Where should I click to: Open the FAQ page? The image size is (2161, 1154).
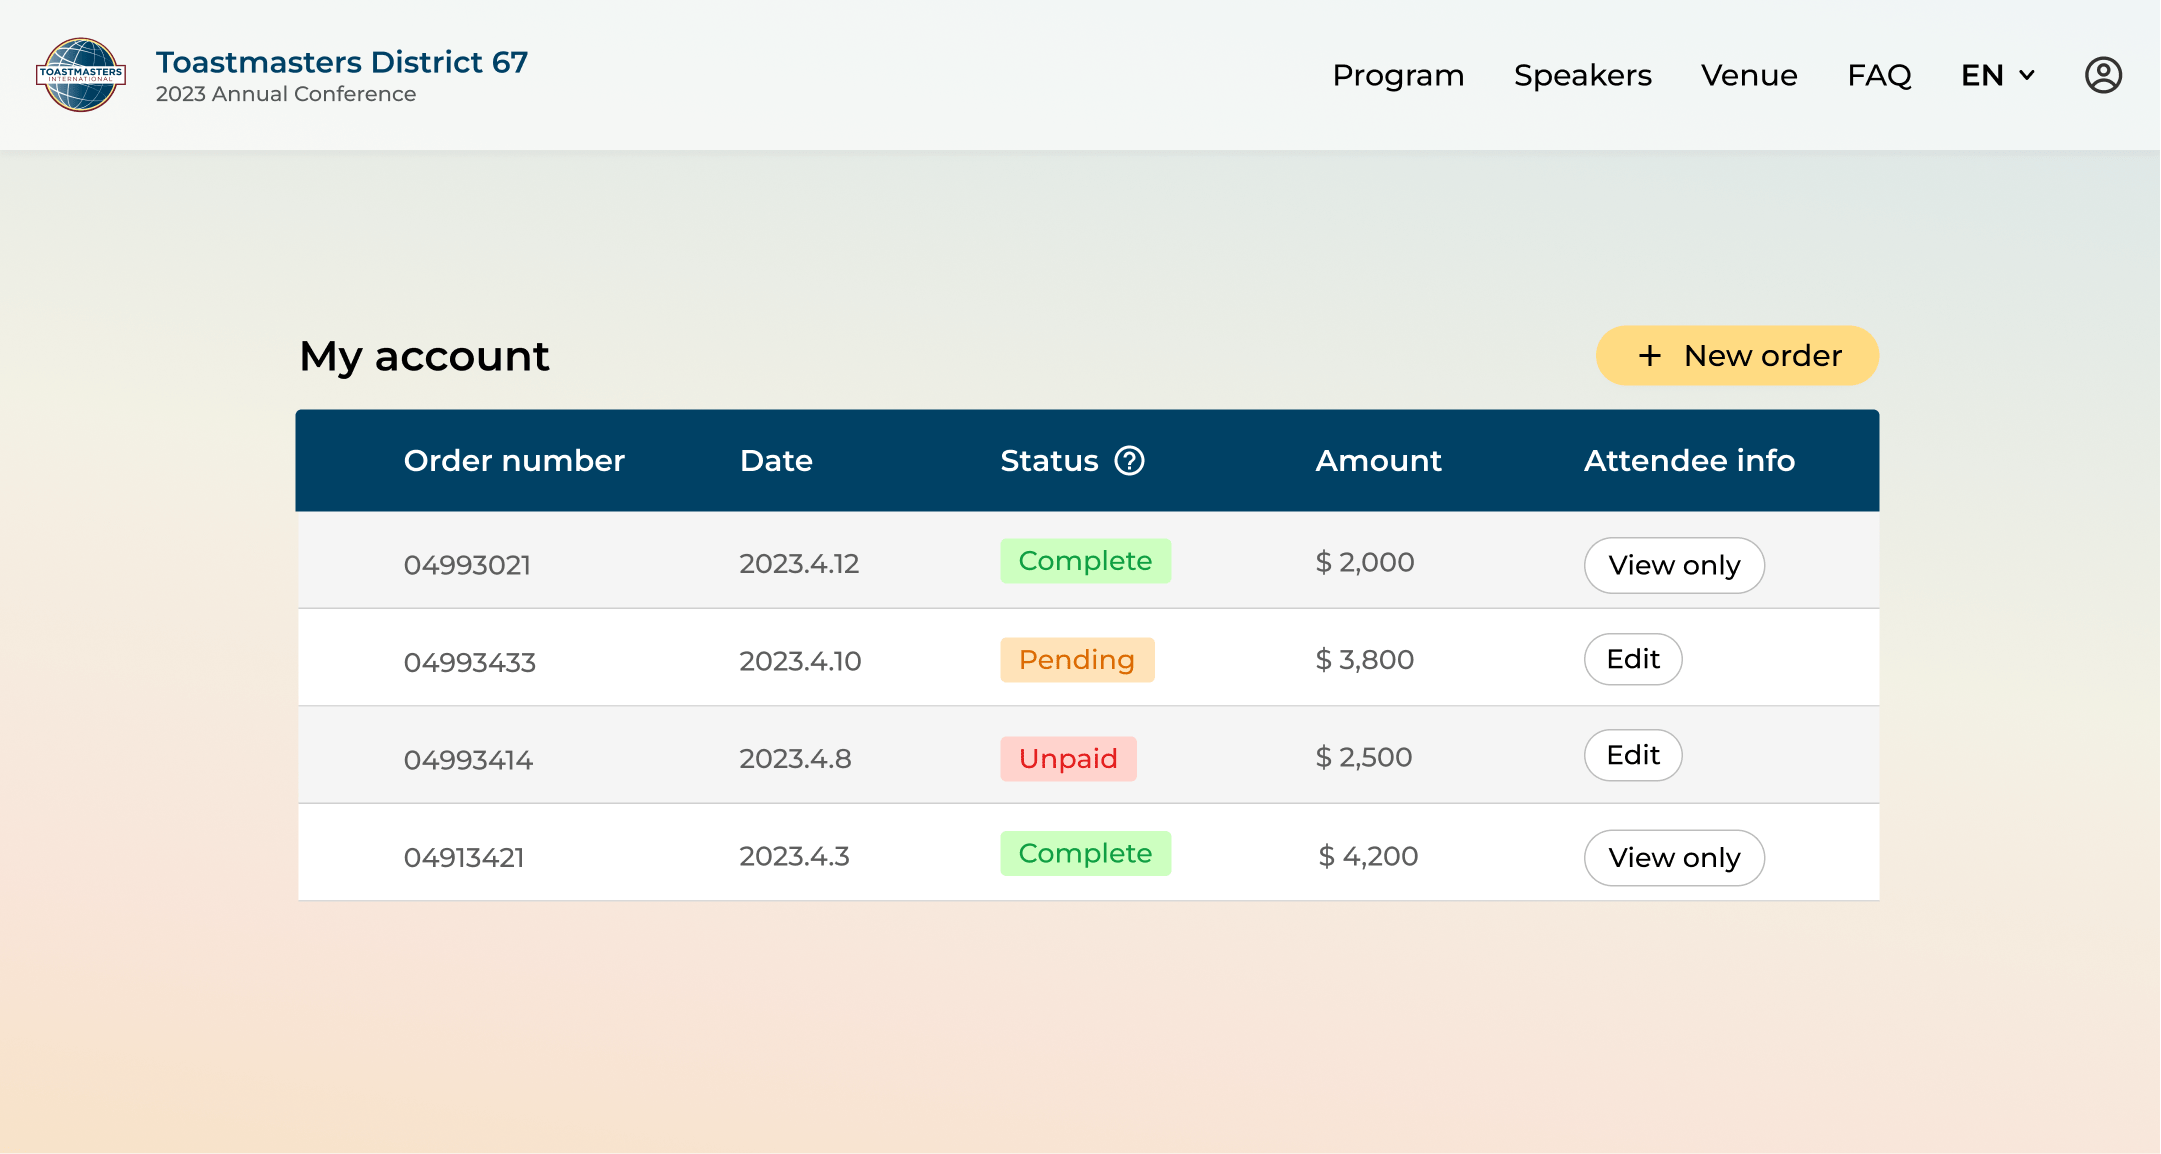(1879, 75)
